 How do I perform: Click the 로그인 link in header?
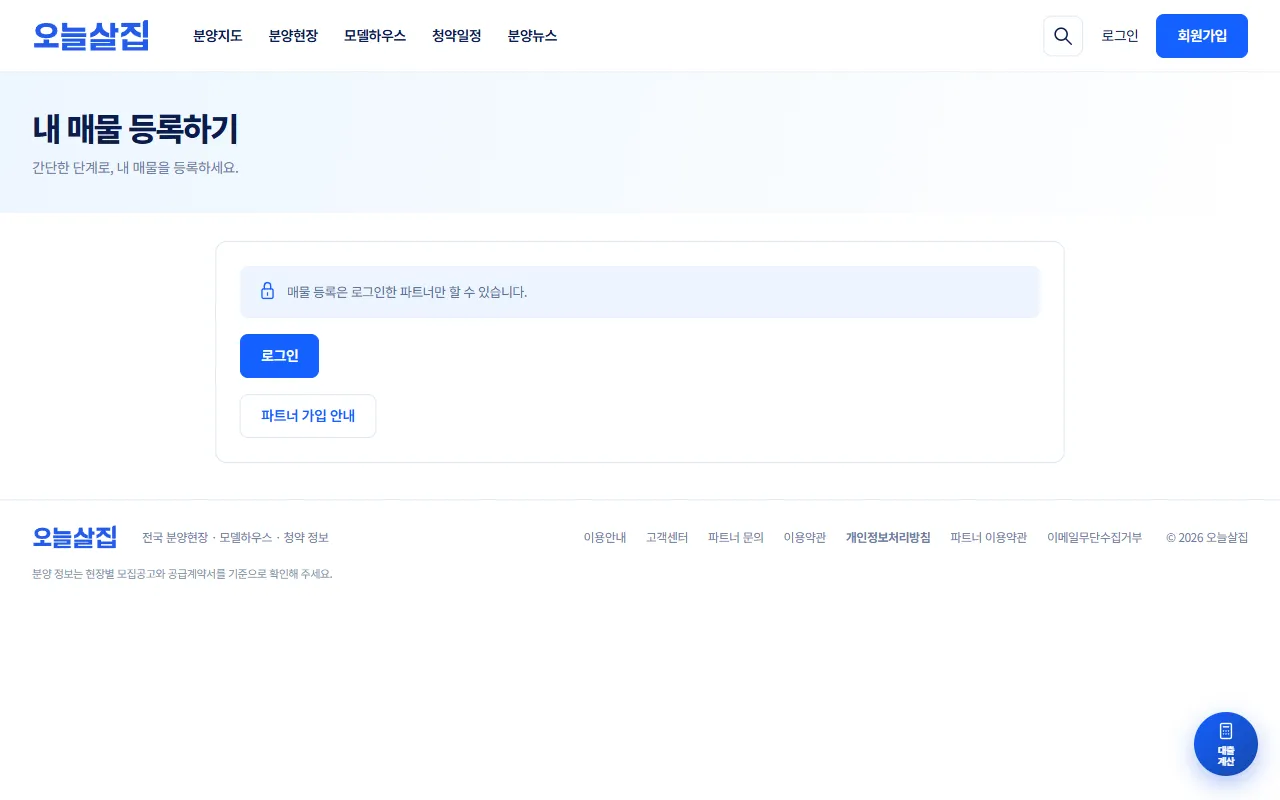click(x=1120, y=36)
